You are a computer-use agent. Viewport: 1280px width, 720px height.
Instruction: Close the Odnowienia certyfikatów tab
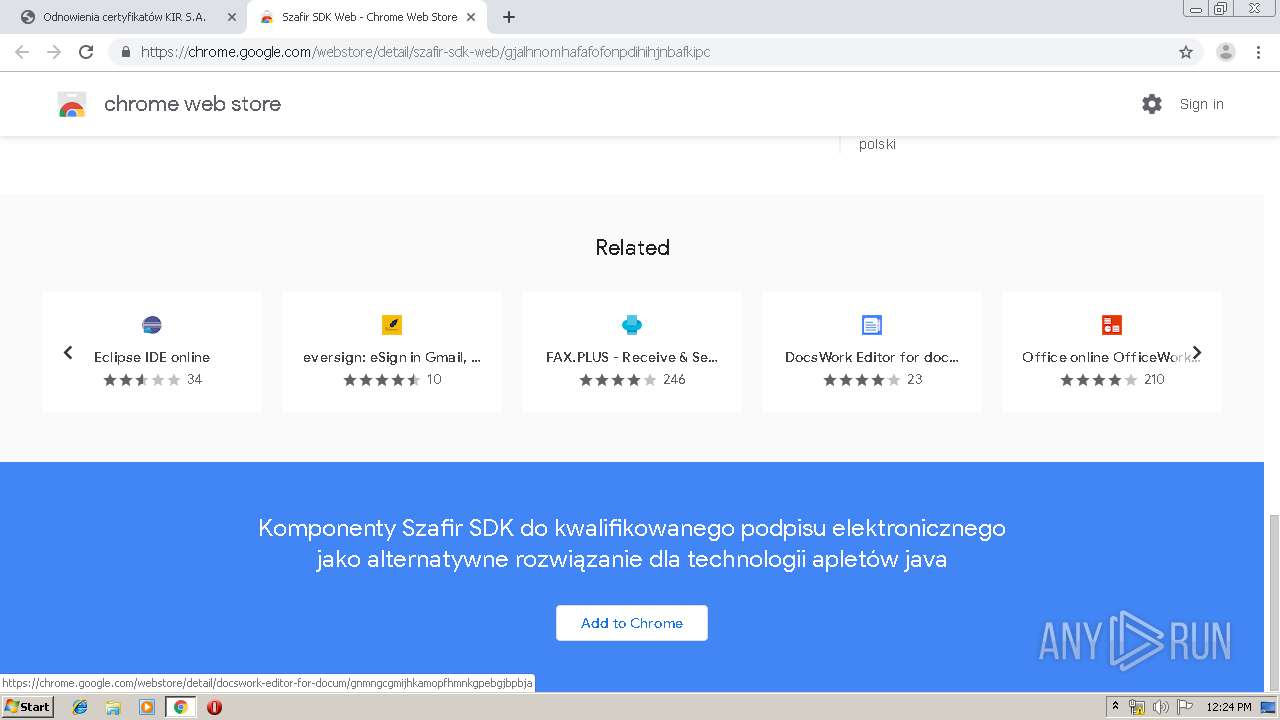point(232,17)
